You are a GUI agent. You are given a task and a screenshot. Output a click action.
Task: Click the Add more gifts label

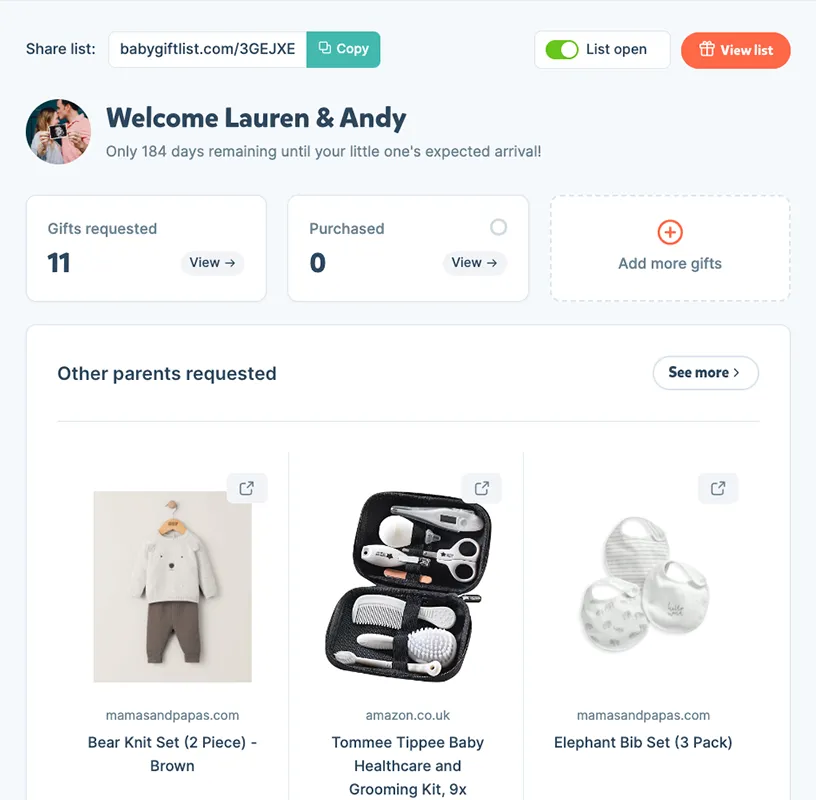pos(670,264)
